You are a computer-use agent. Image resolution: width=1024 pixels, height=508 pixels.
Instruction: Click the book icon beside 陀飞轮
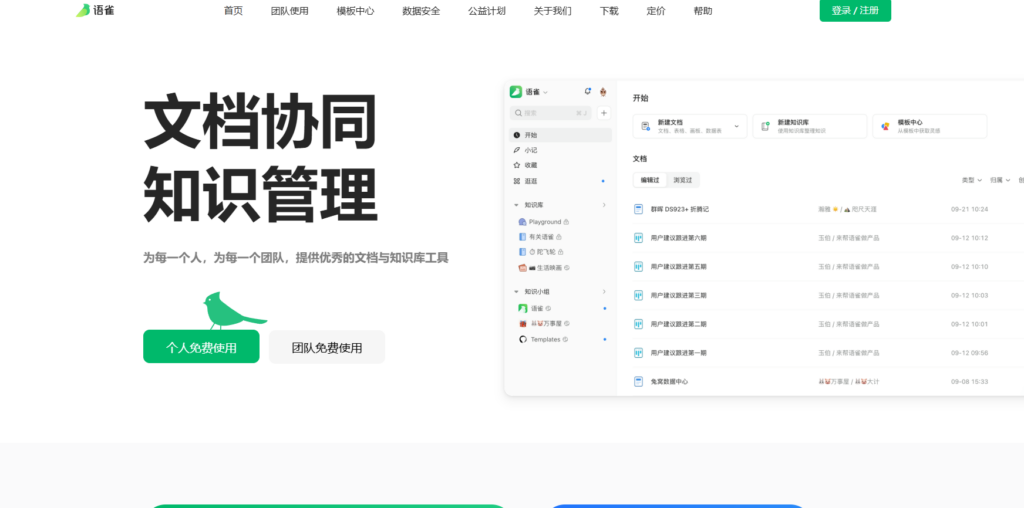[x=522, y=252]
